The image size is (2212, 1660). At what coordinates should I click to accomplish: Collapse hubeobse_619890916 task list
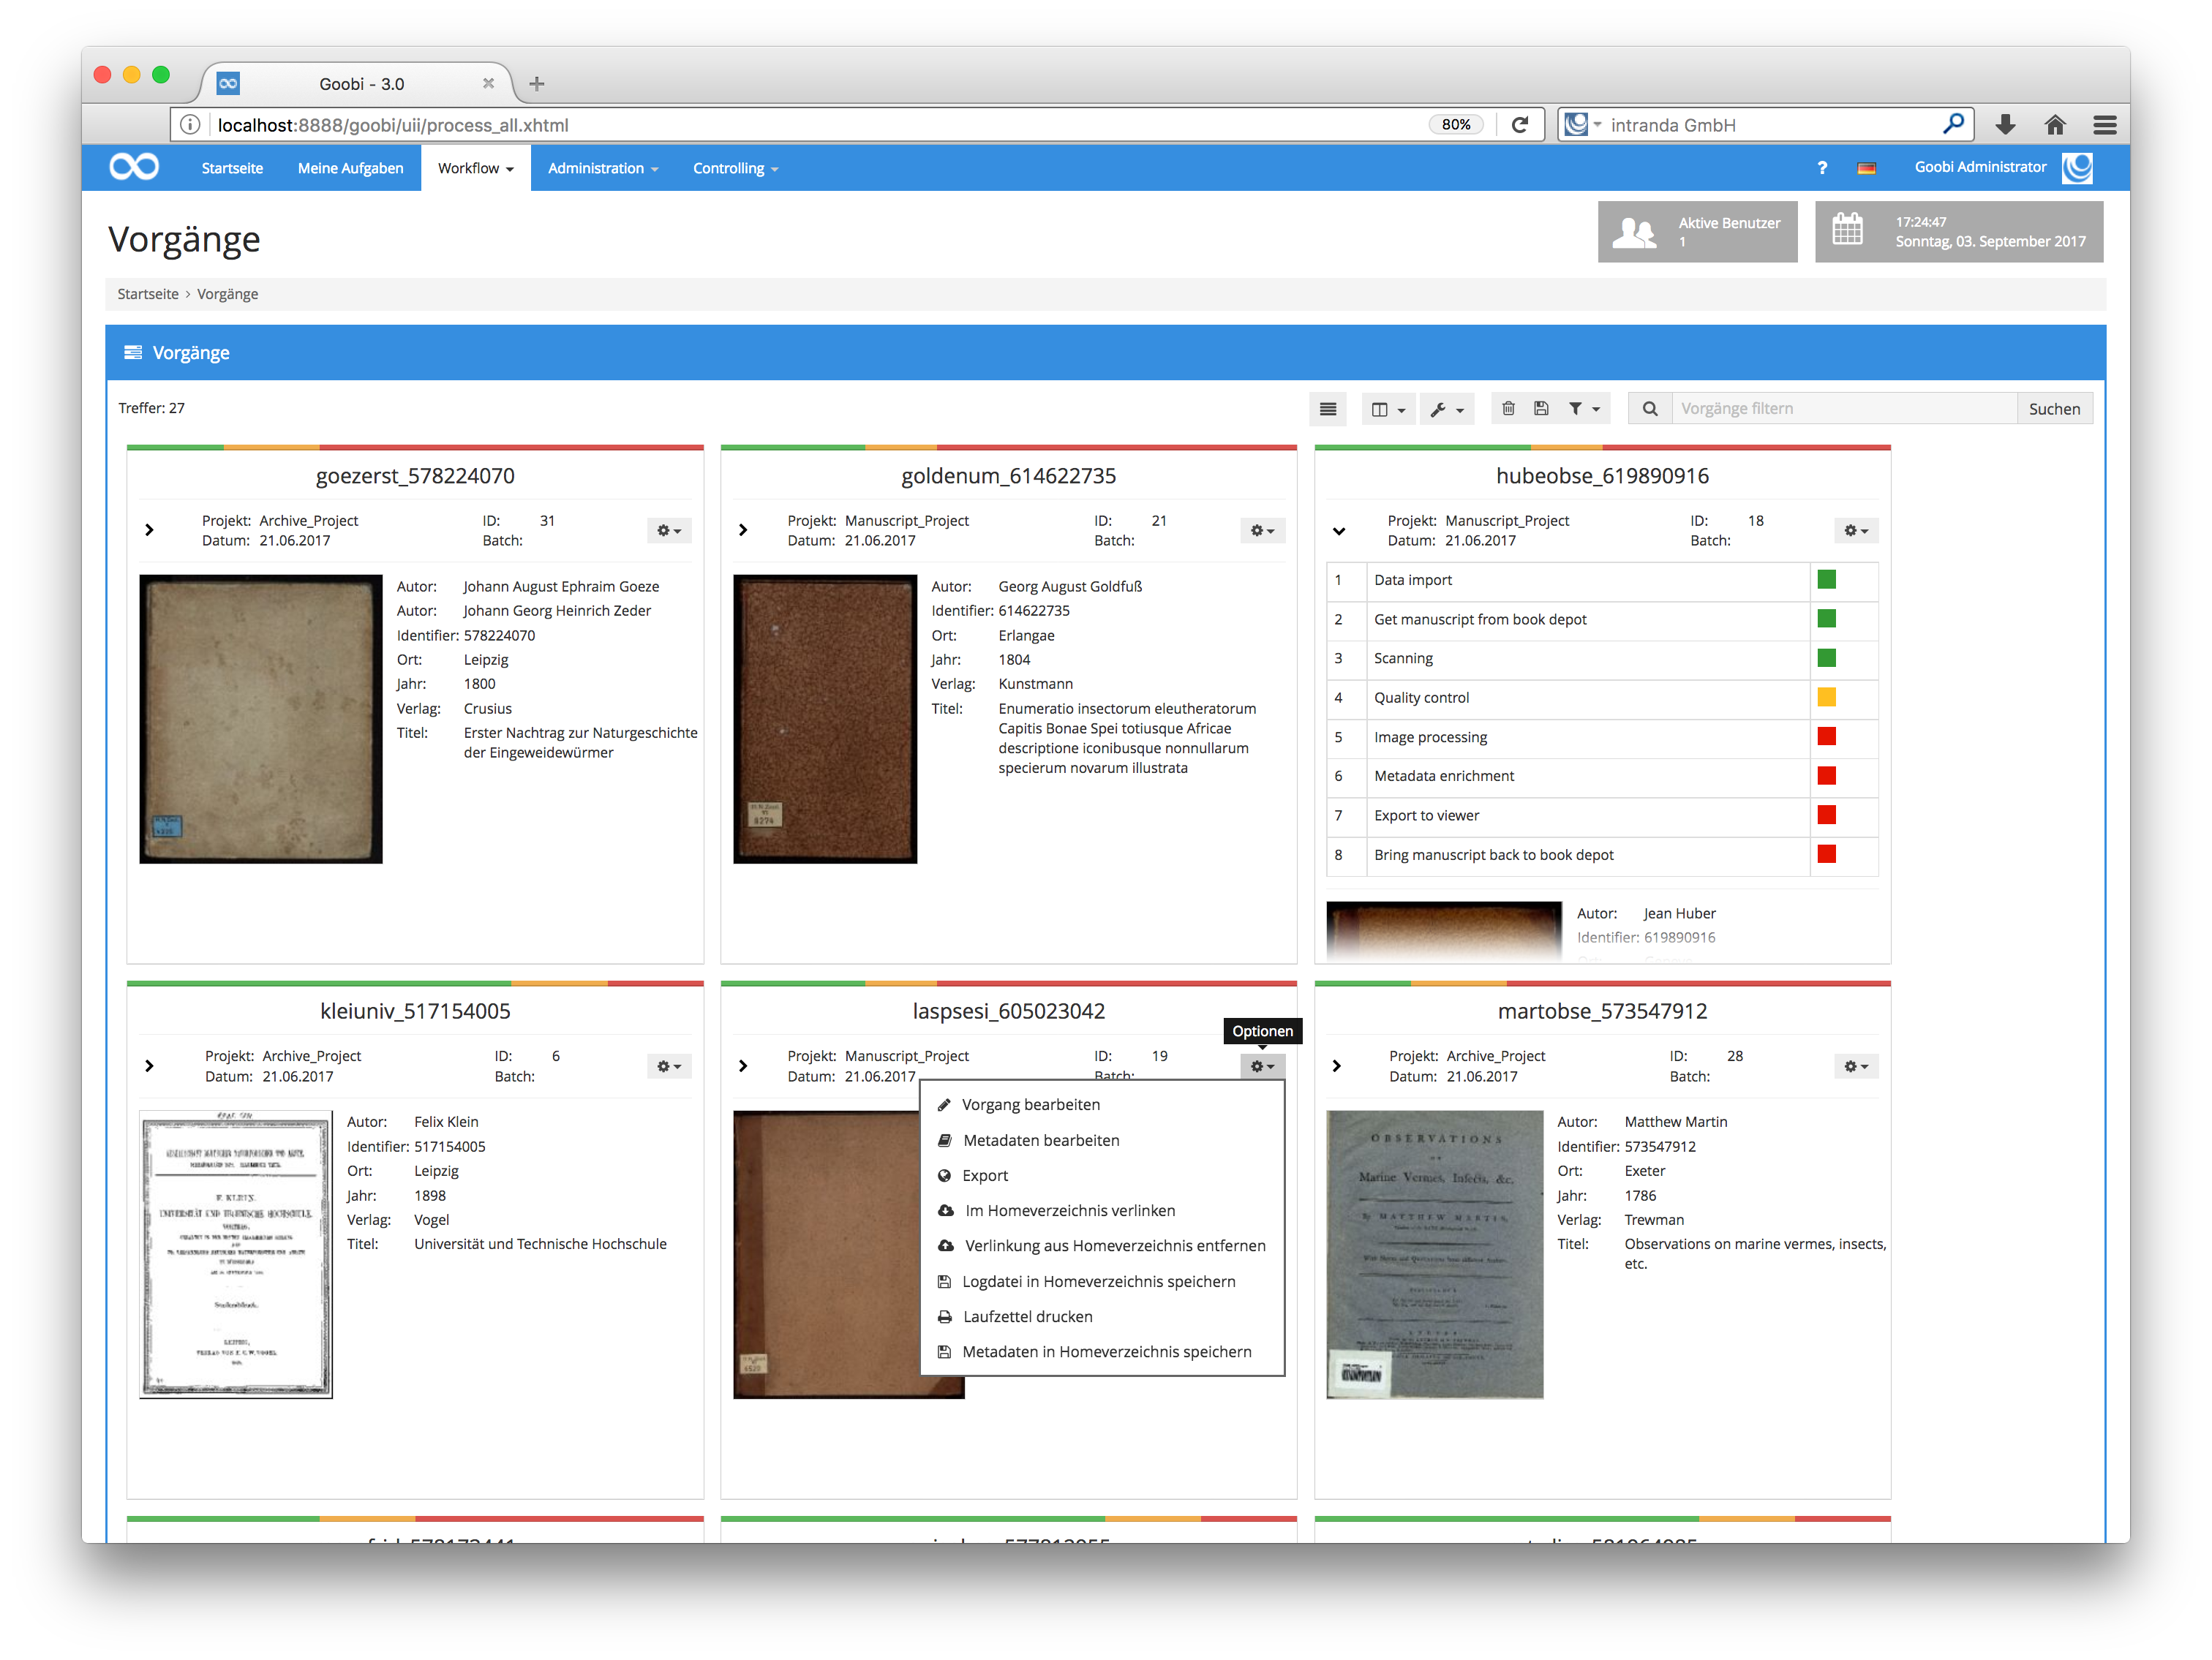click(1339, 531)
